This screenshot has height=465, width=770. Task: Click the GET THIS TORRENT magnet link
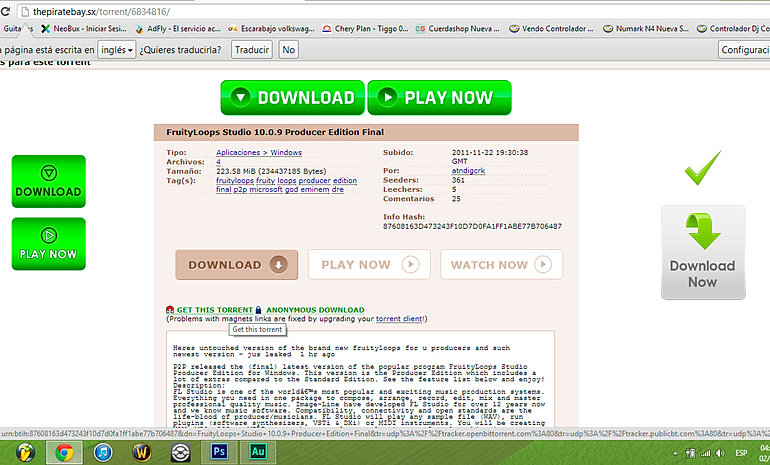tap(215, 310)
